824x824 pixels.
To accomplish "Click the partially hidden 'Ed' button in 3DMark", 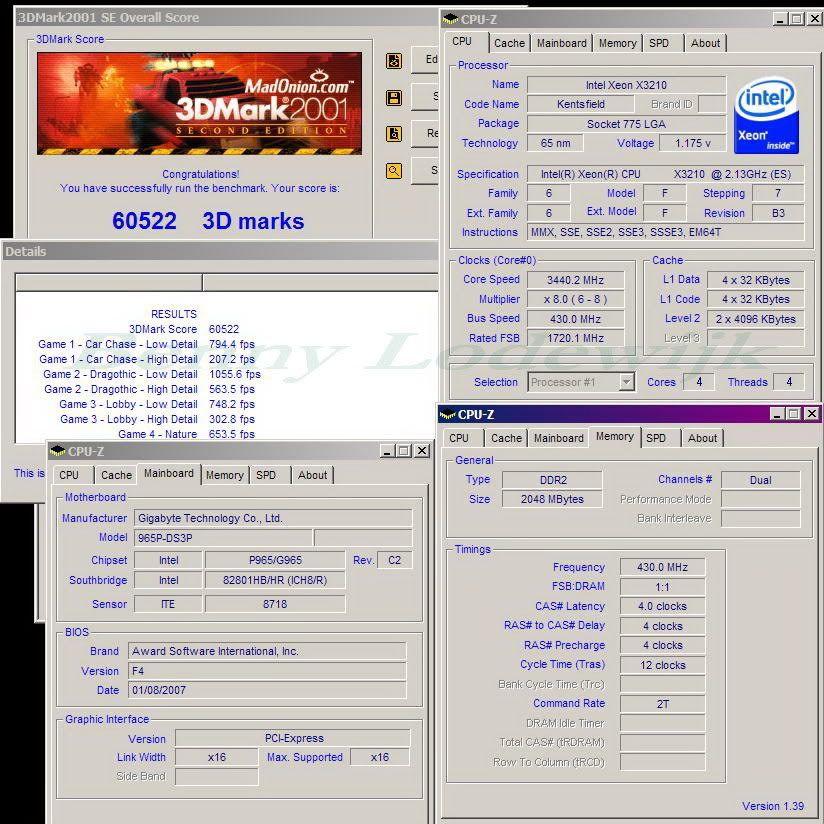I will pos(426,59).
